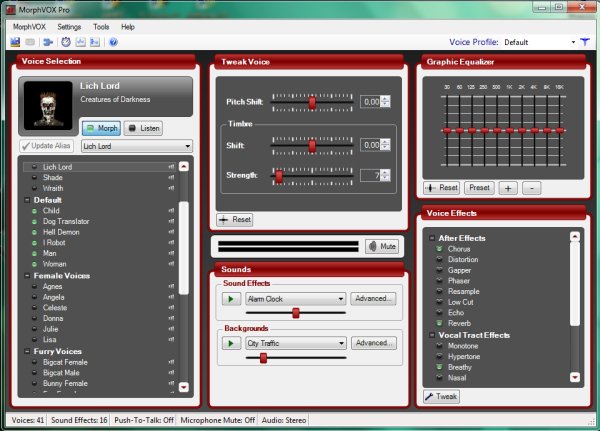This screenshot has width=600, height=431.
Task: Open the Help menu
Action: (x=128, y=27)
